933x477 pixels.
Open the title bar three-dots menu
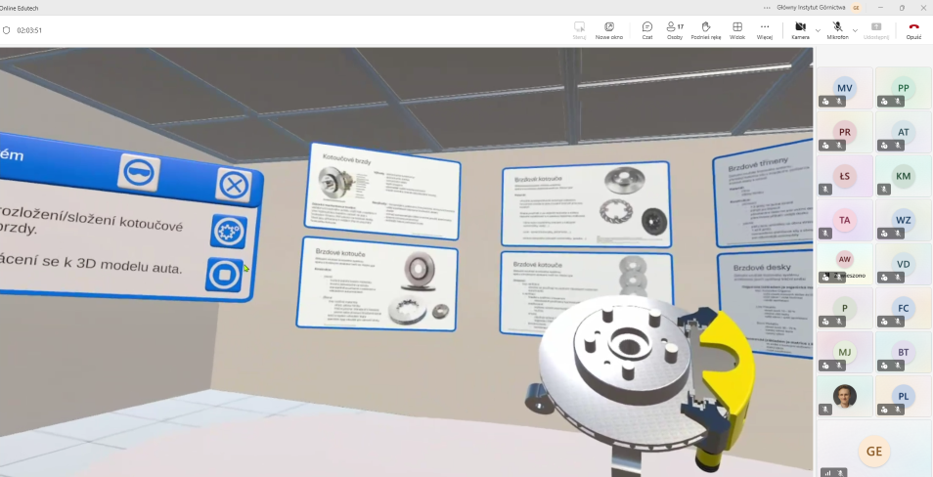tap(767, 8)
